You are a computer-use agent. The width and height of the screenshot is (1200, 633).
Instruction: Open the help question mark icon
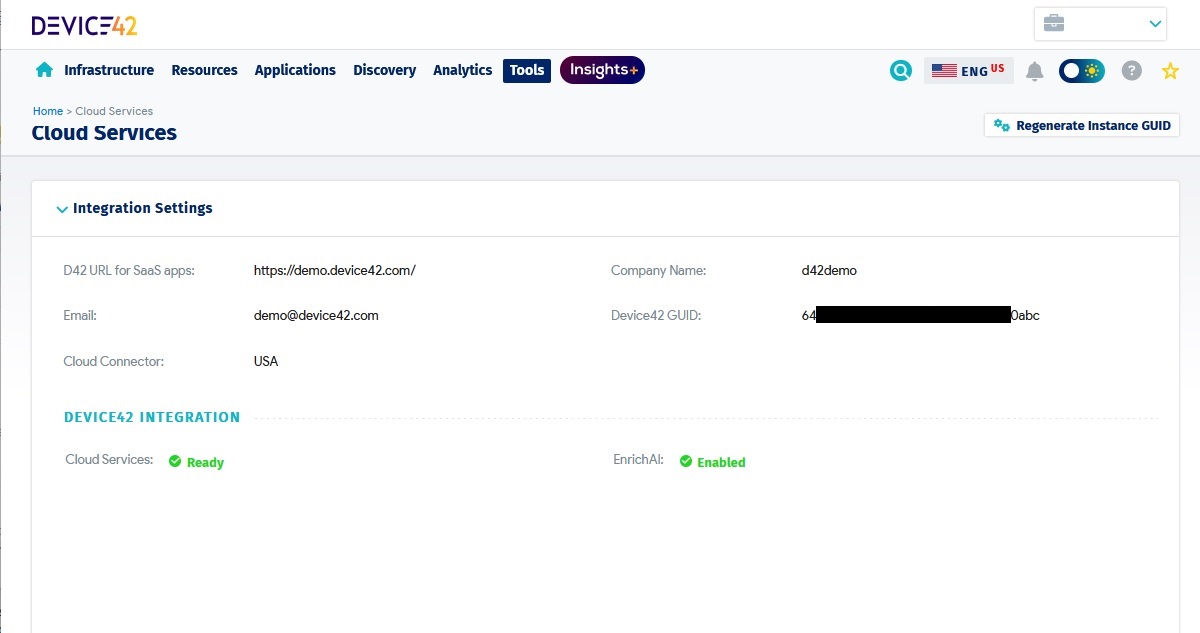tap(1131, 70)
